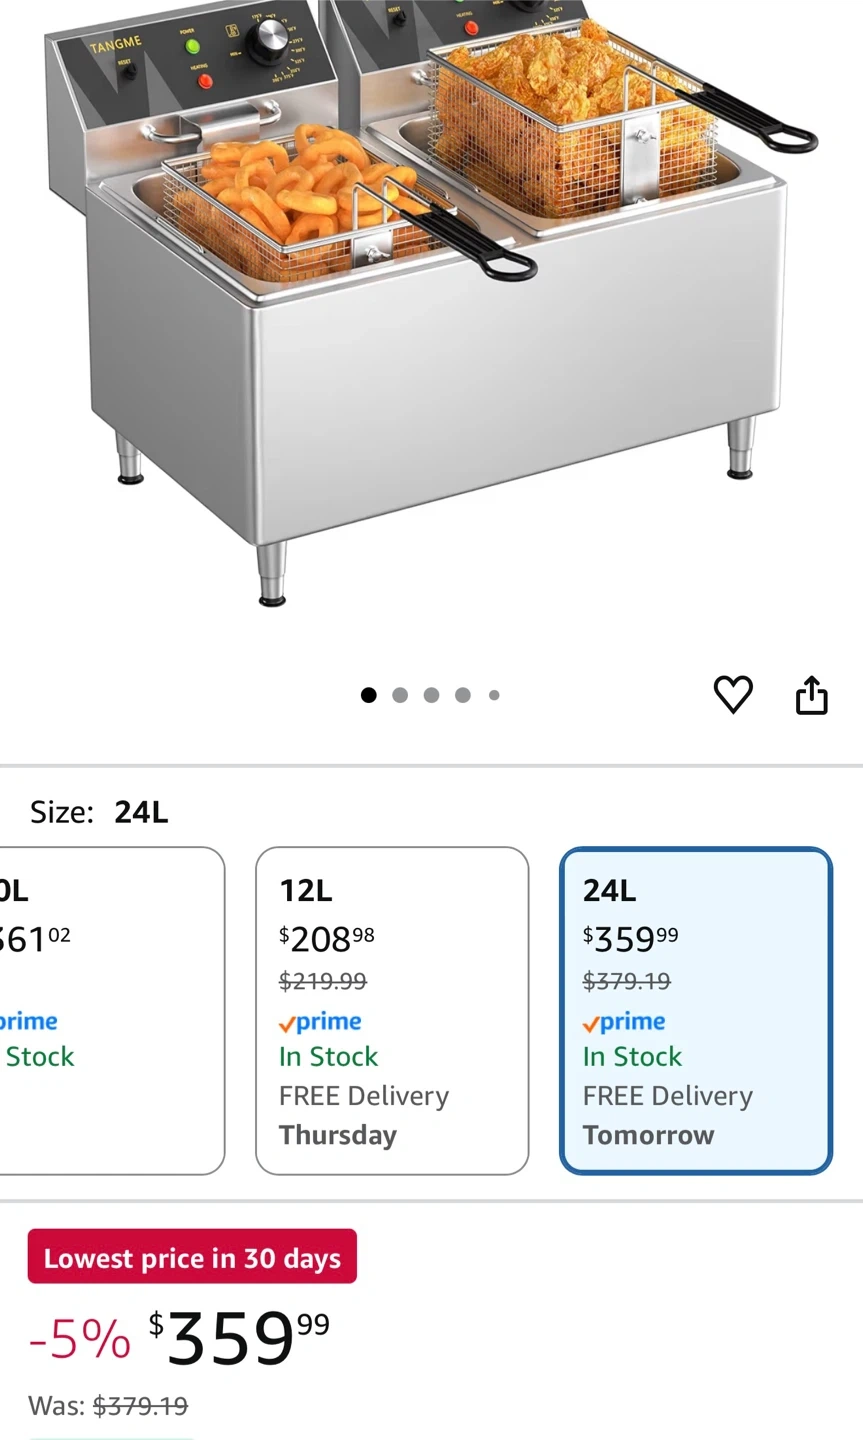863x1440 pixels.
Task: Tap the Prime logo in the 12L card
Action: 320,1022
